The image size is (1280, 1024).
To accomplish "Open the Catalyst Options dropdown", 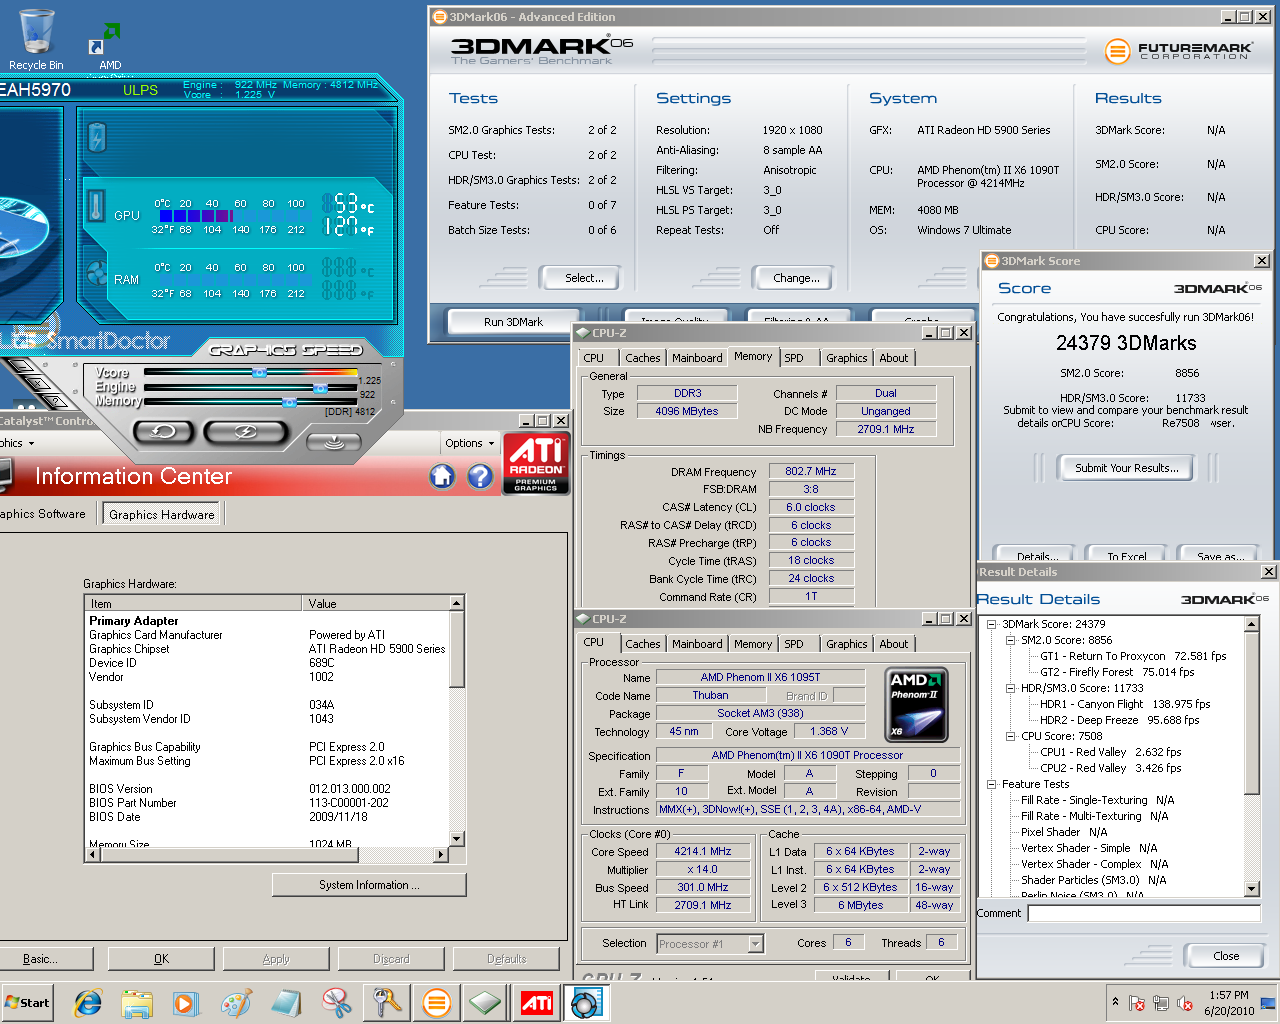I will 470,443.
